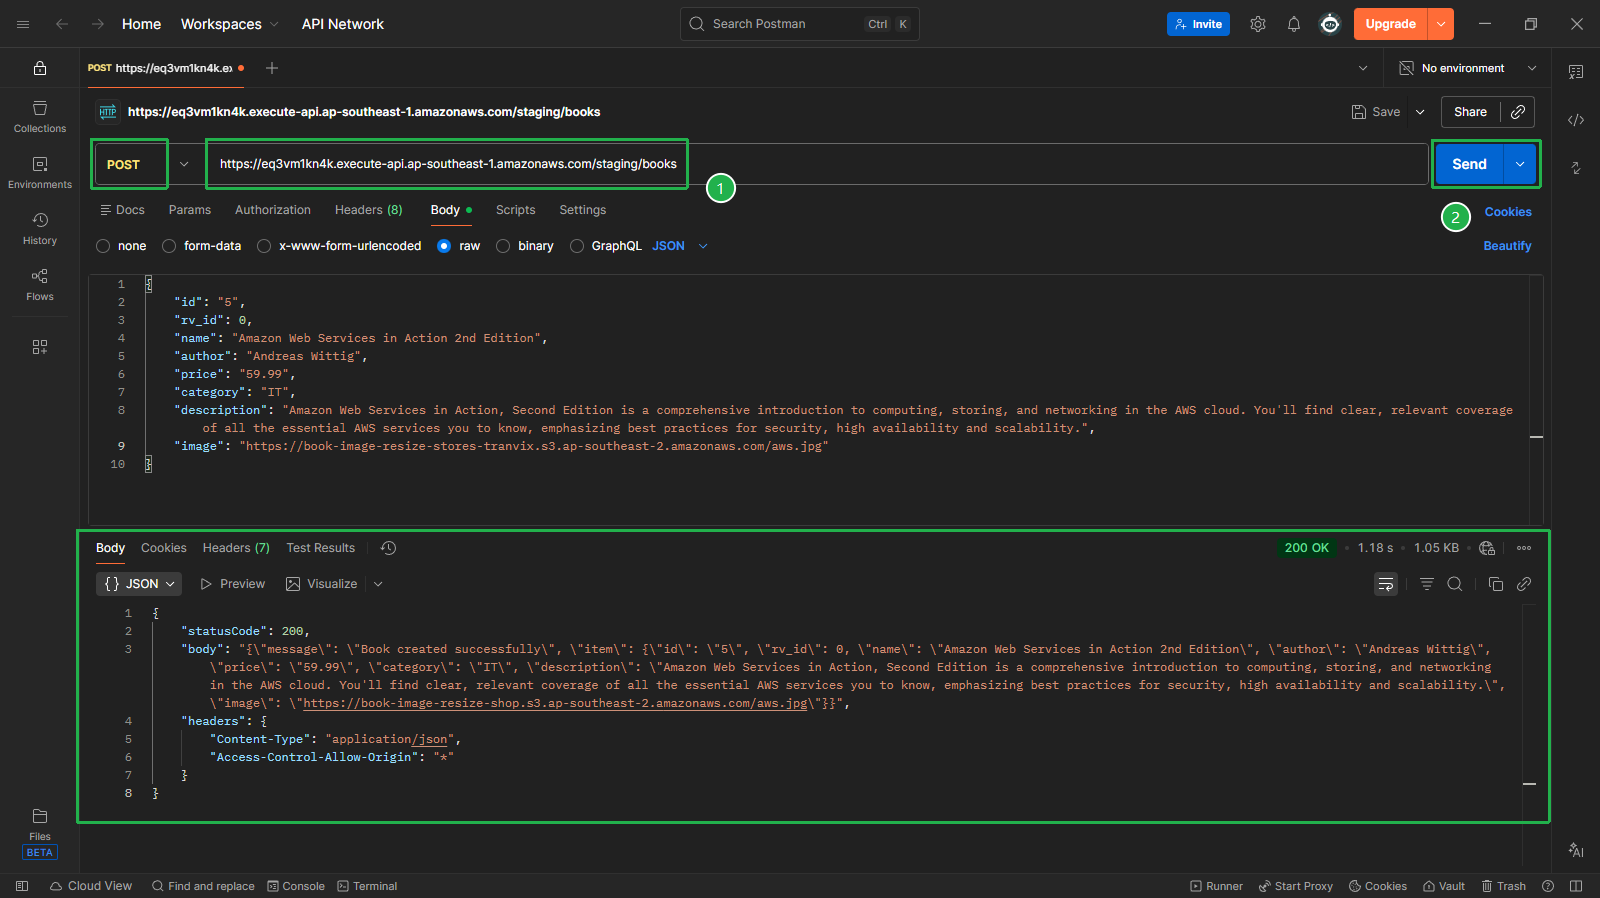Screen dimensions: 1600x898
Task: Open the Save options dropdown
Action: (1420, 112)
